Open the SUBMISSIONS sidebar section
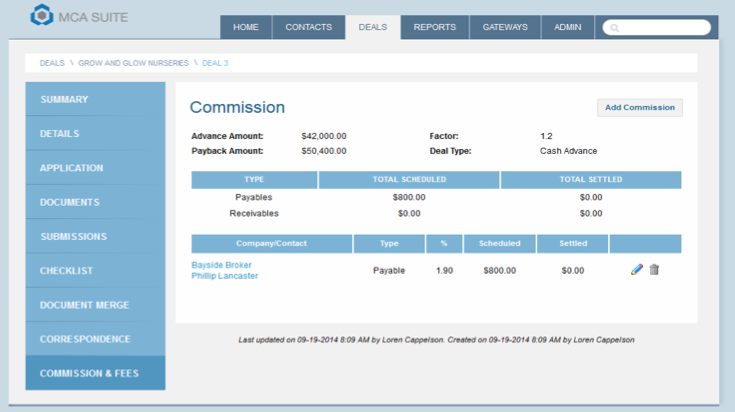Image resolution: width=735 pixels, height=412 pixels. [95, 236]
